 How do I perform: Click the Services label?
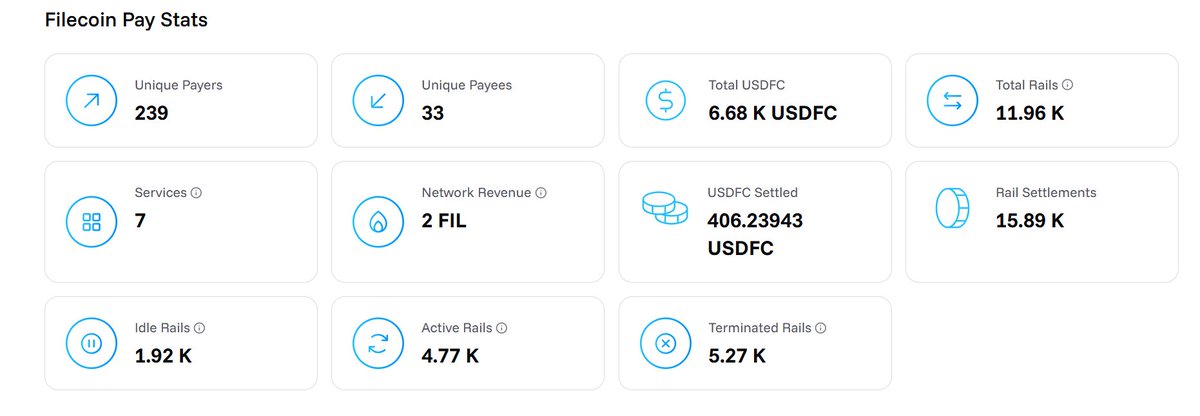160,193
